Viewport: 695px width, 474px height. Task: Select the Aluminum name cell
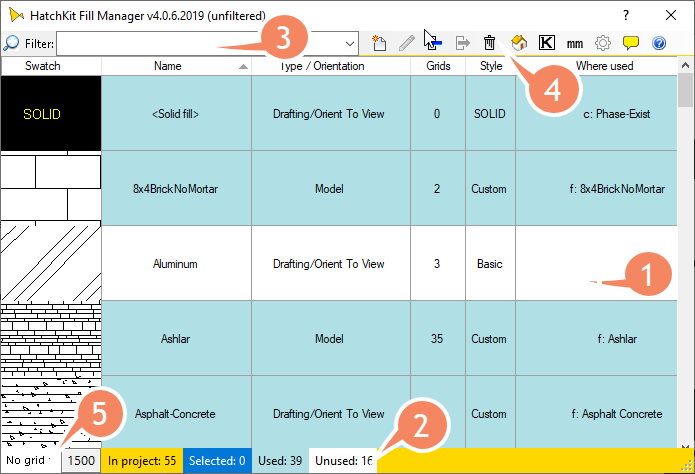pos(176,263)
